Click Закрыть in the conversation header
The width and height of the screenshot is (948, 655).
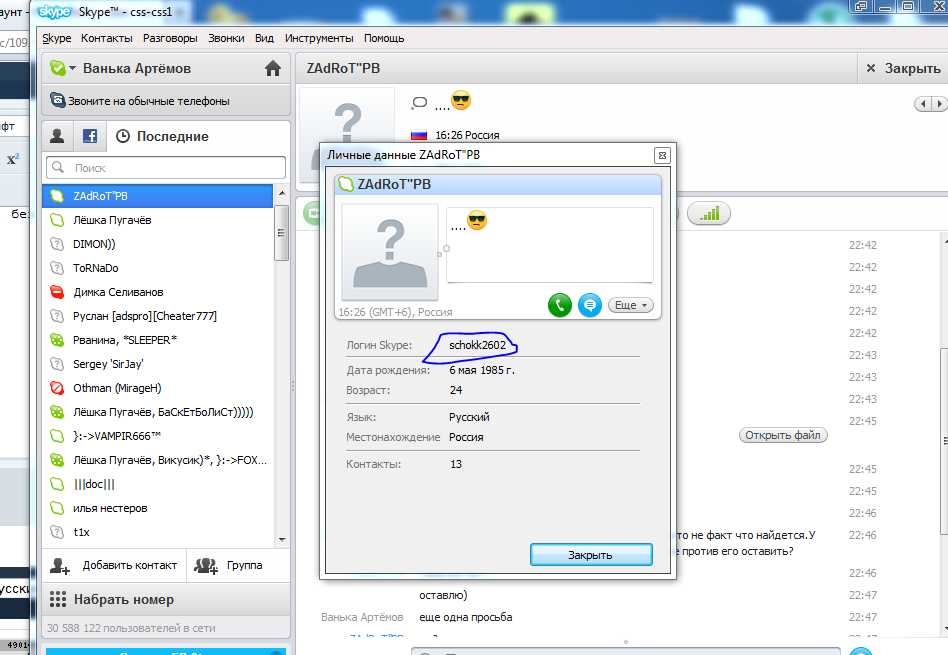[x=903, y=68]
